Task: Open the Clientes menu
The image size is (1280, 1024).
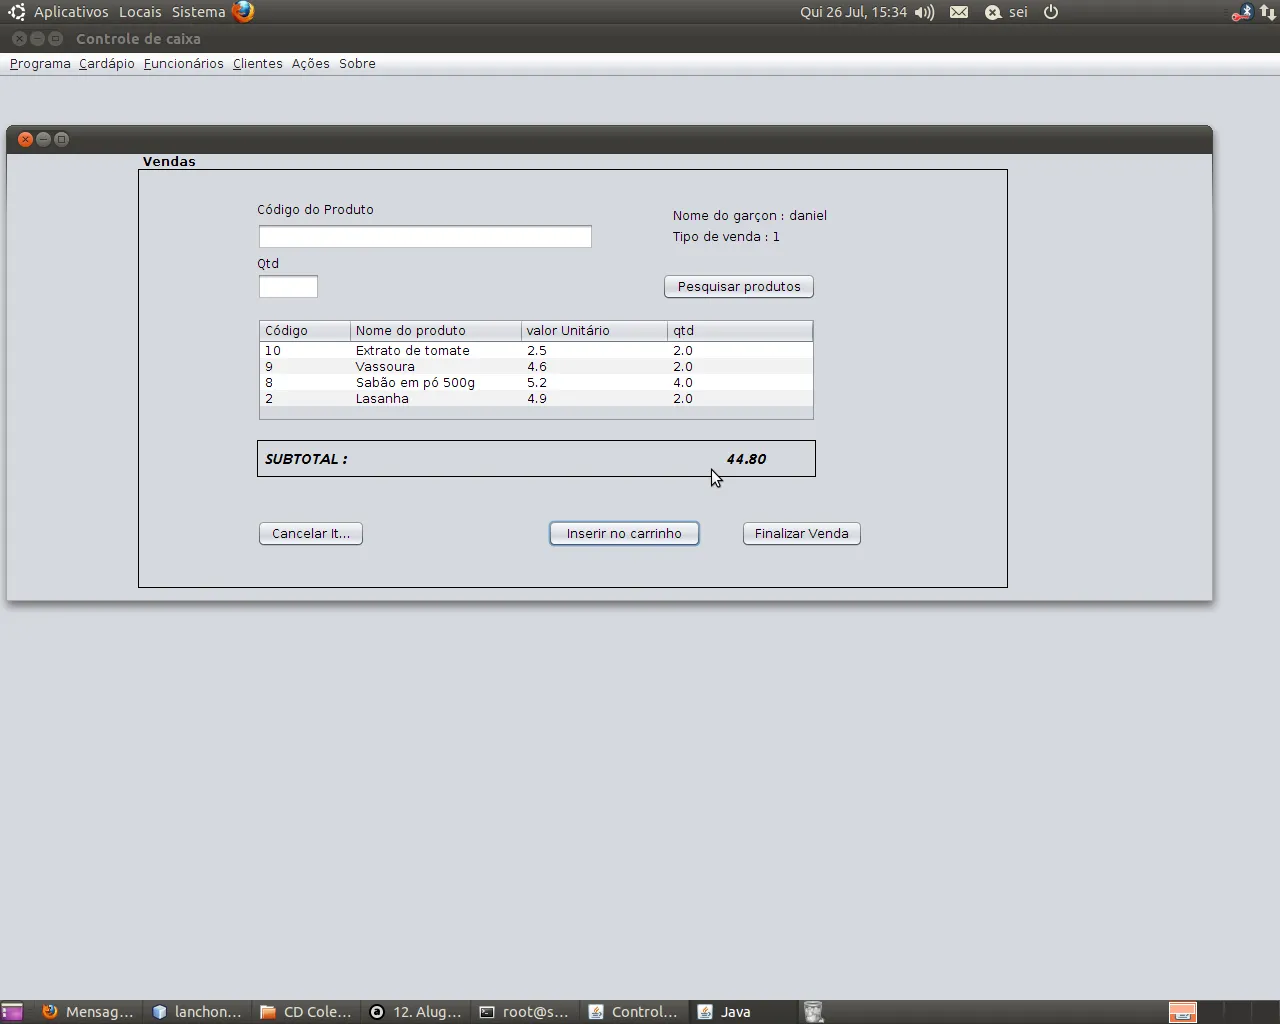Action: 258,64
